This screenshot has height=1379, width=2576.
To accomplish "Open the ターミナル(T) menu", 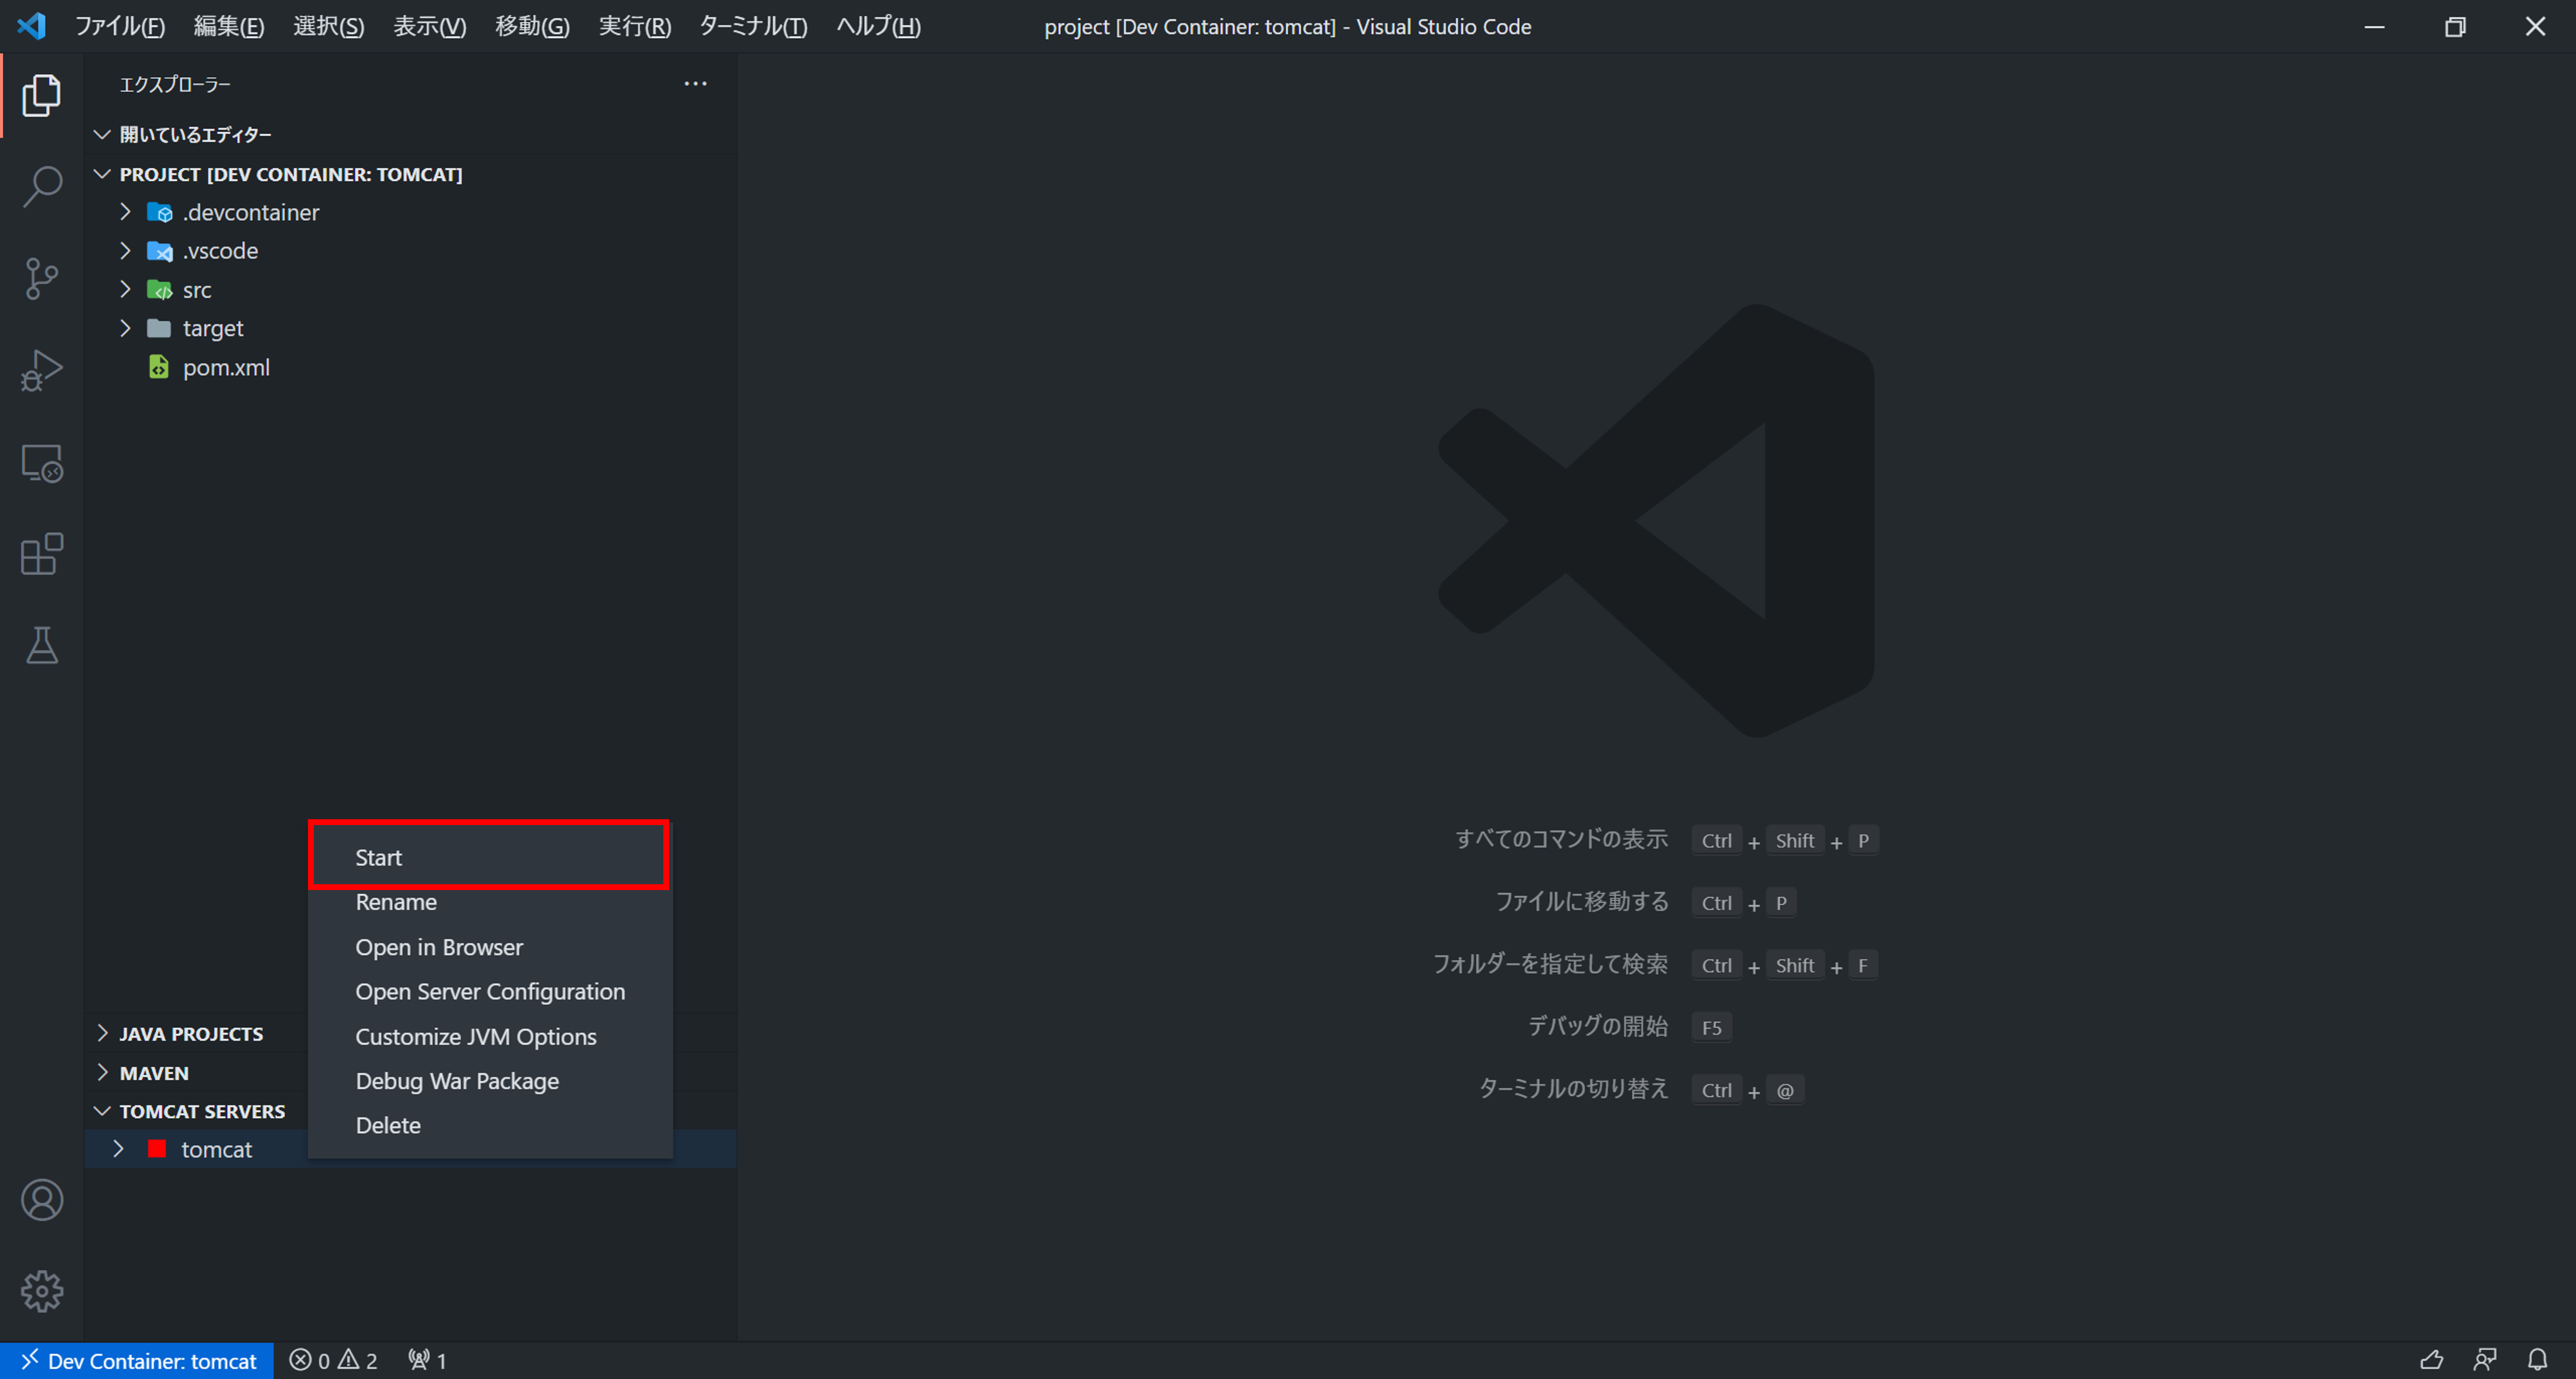I will pyautogui.click(x=752, y=26).
